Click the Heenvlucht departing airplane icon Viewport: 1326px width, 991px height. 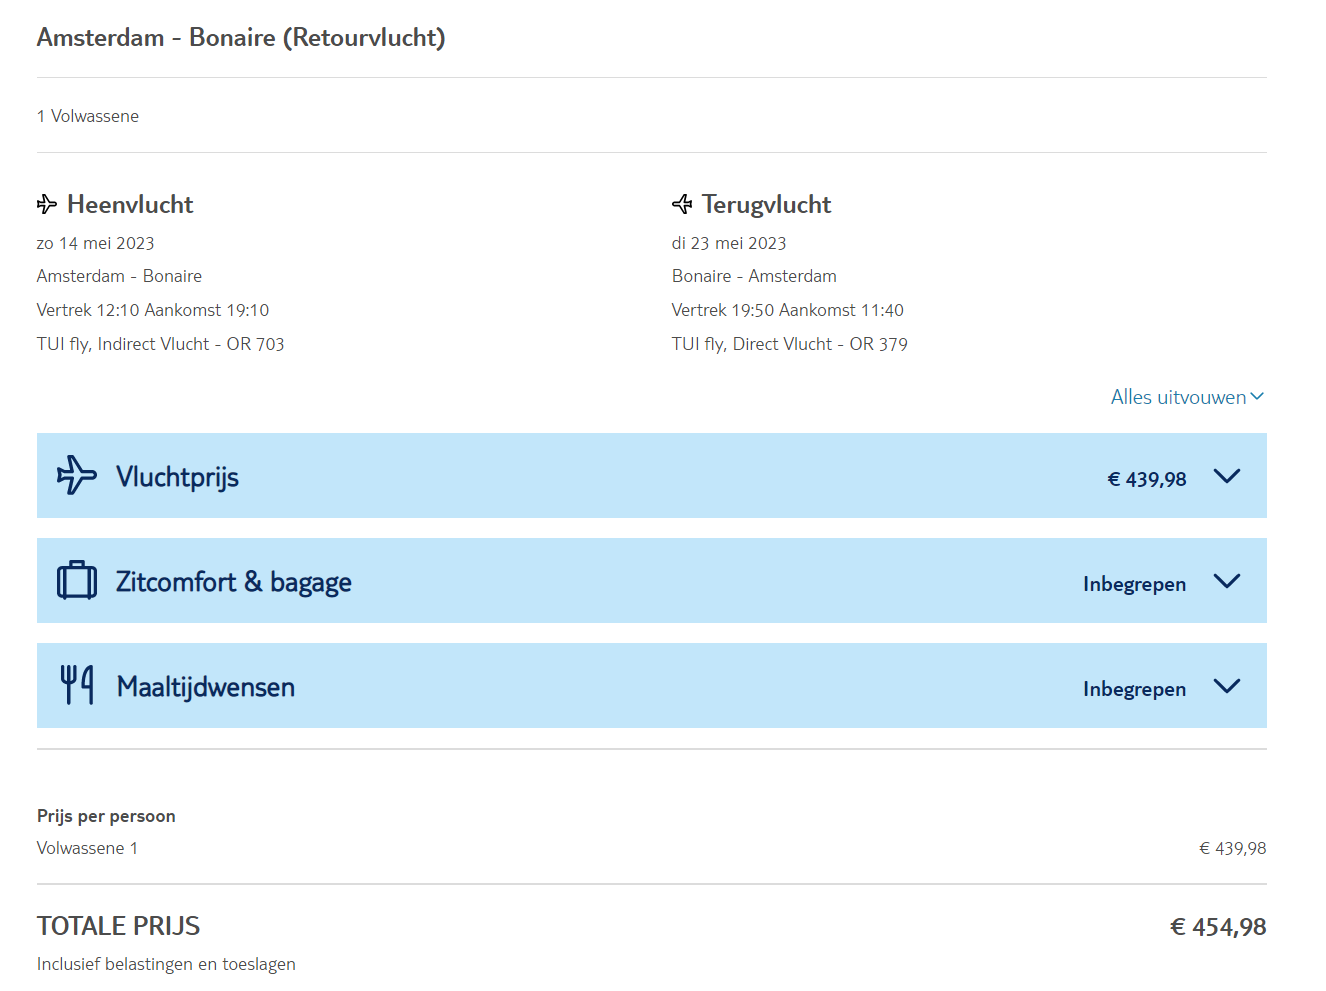[47, 205]
